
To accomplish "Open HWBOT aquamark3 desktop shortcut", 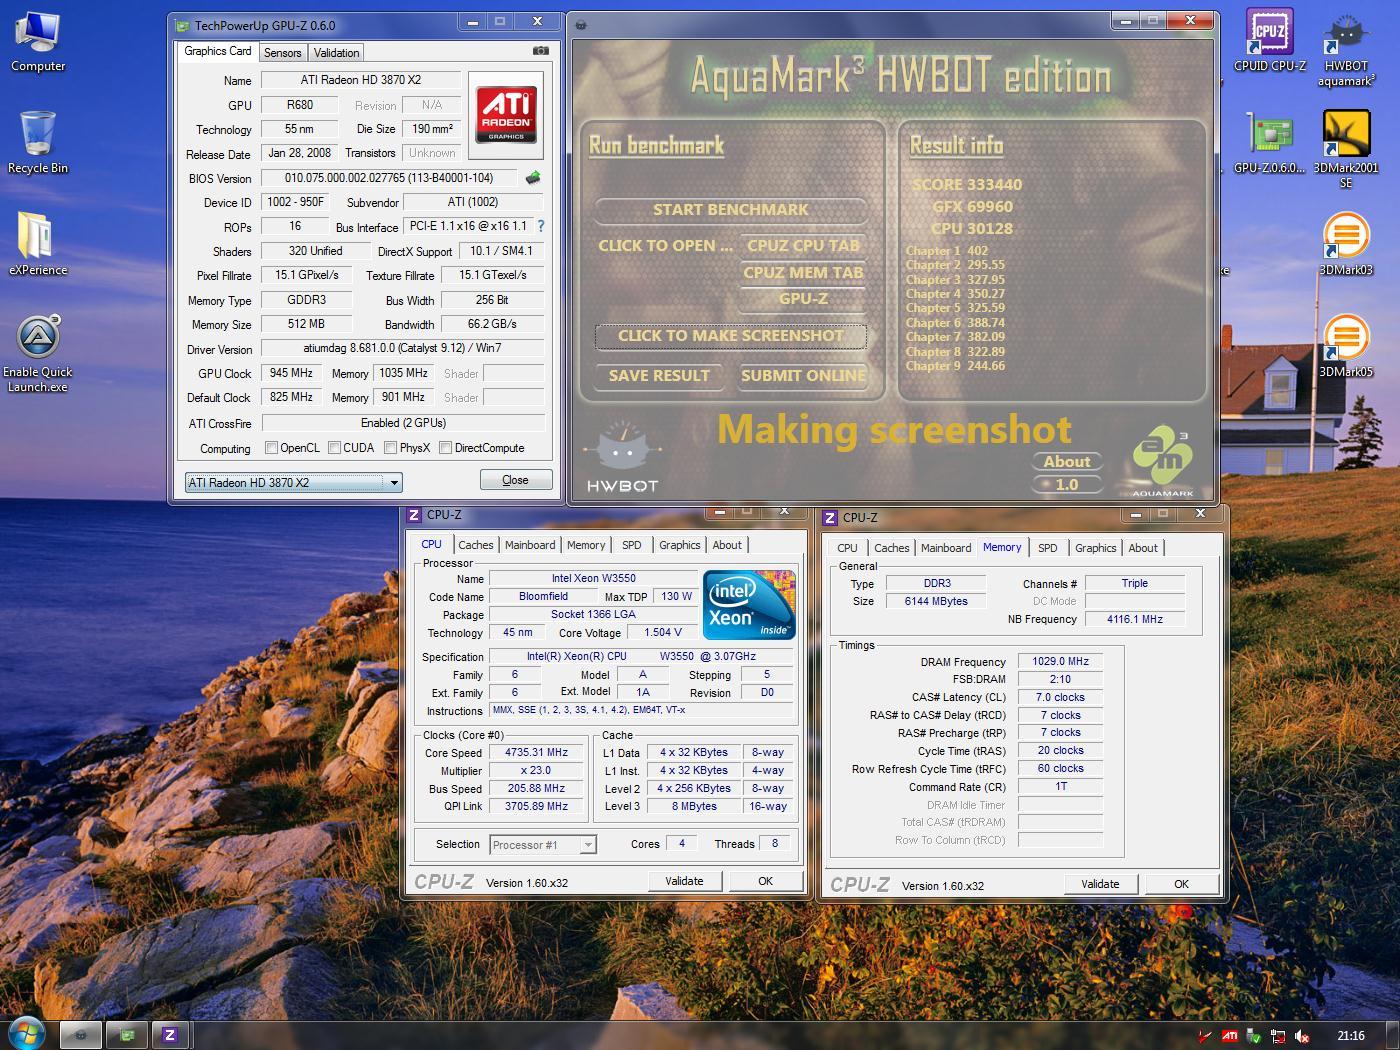I will [x=1345, y=48].
